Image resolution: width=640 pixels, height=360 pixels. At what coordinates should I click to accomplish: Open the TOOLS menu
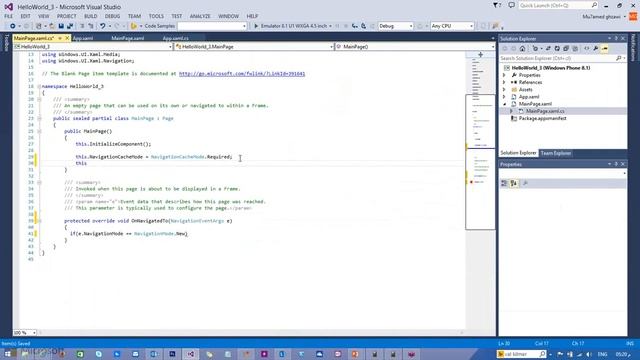156,16
